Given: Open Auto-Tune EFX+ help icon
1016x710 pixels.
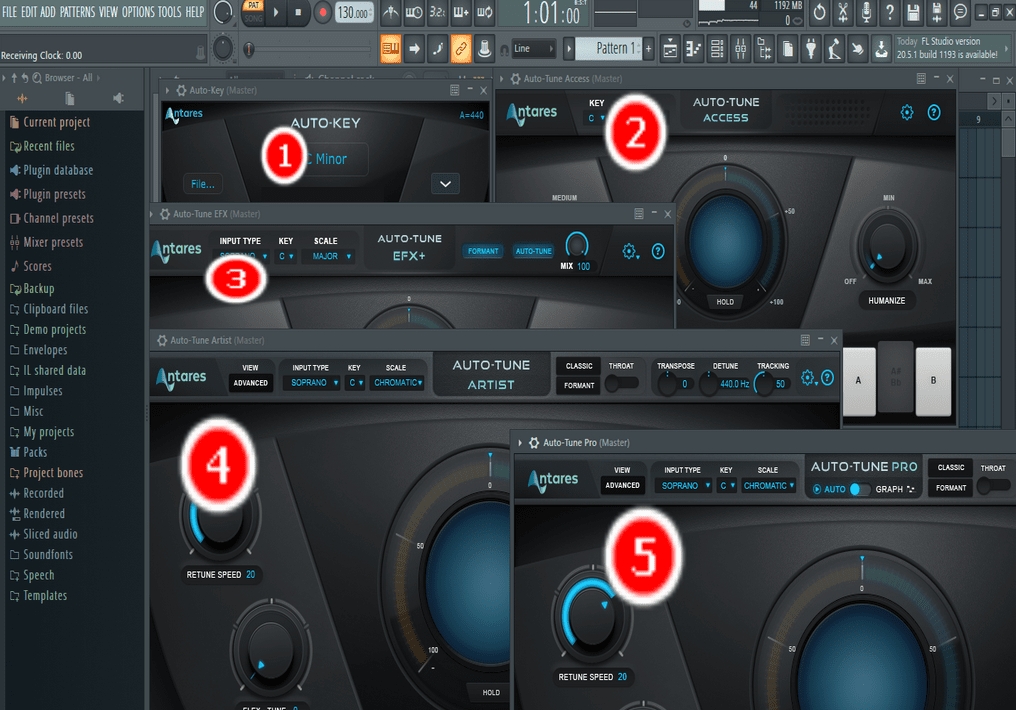Looking at the screenshot, I should tap(658, 251).
